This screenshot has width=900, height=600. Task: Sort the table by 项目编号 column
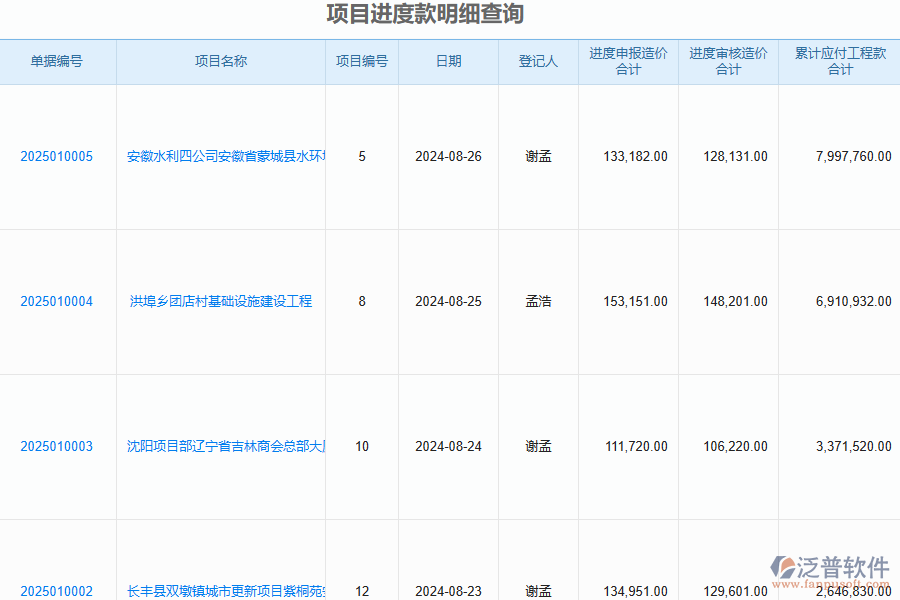tap(361, 61)
